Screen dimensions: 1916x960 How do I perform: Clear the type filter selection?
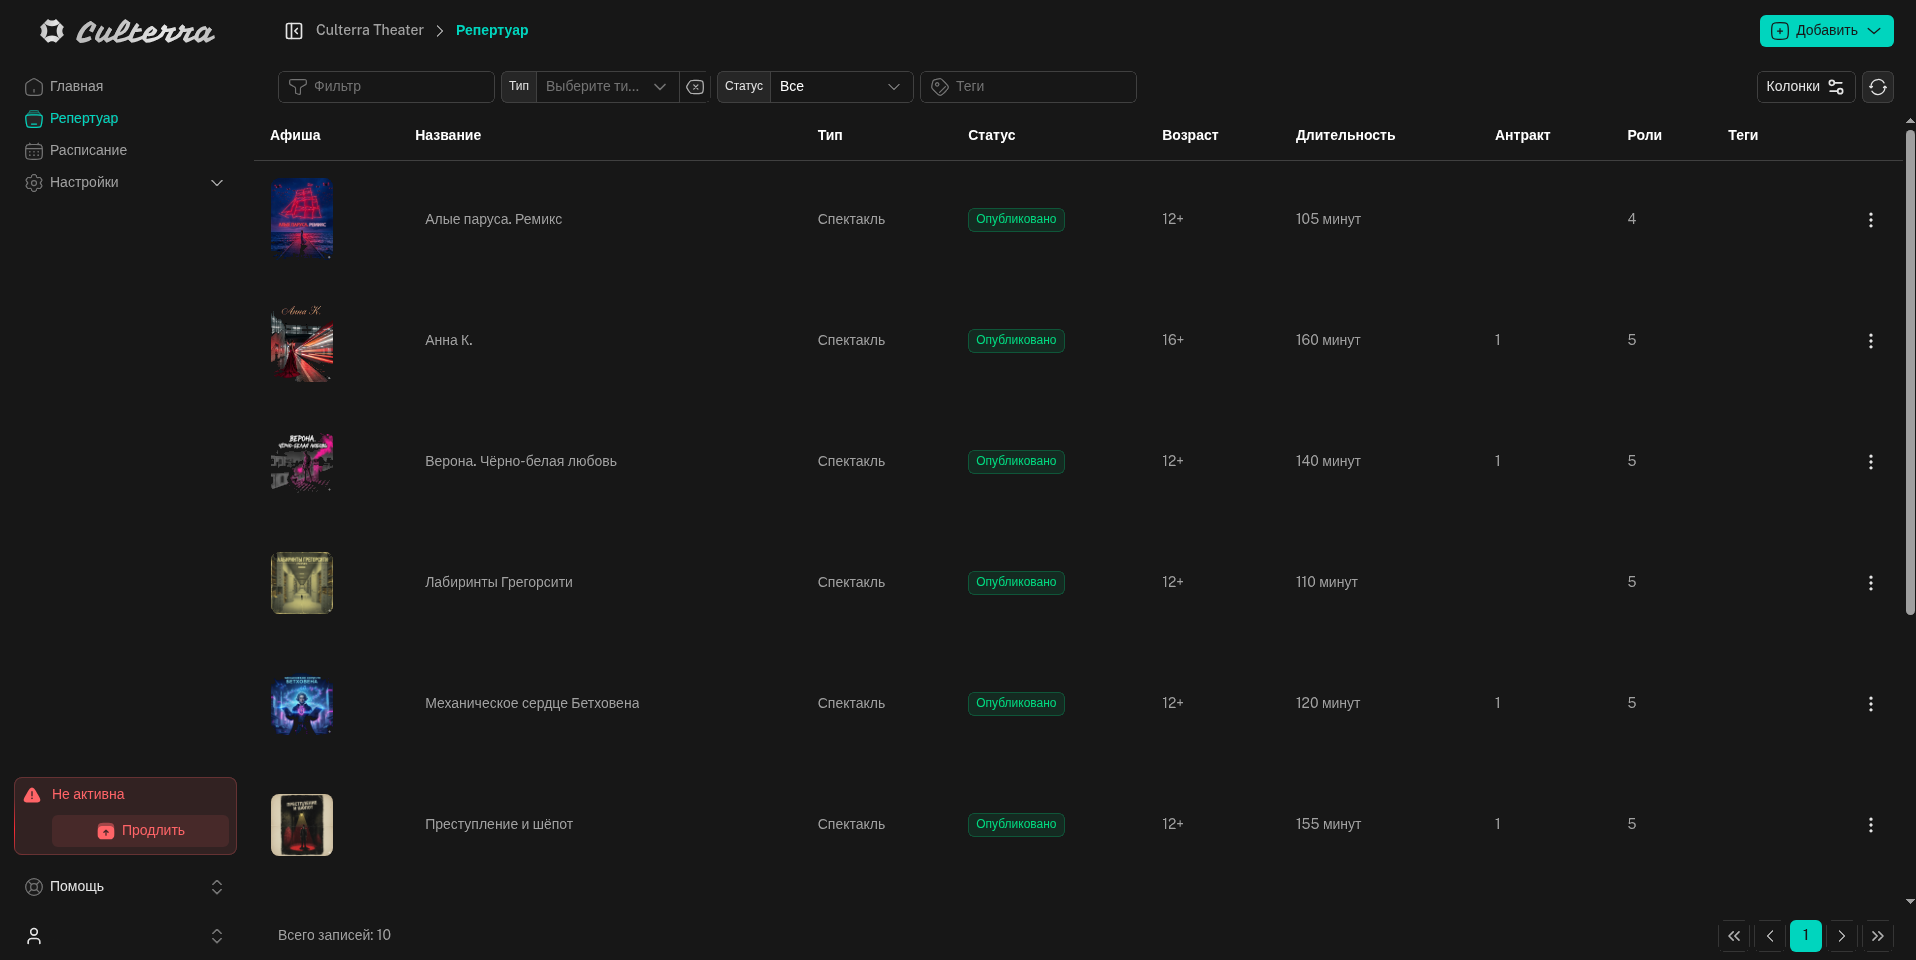(x=695, y=87)
